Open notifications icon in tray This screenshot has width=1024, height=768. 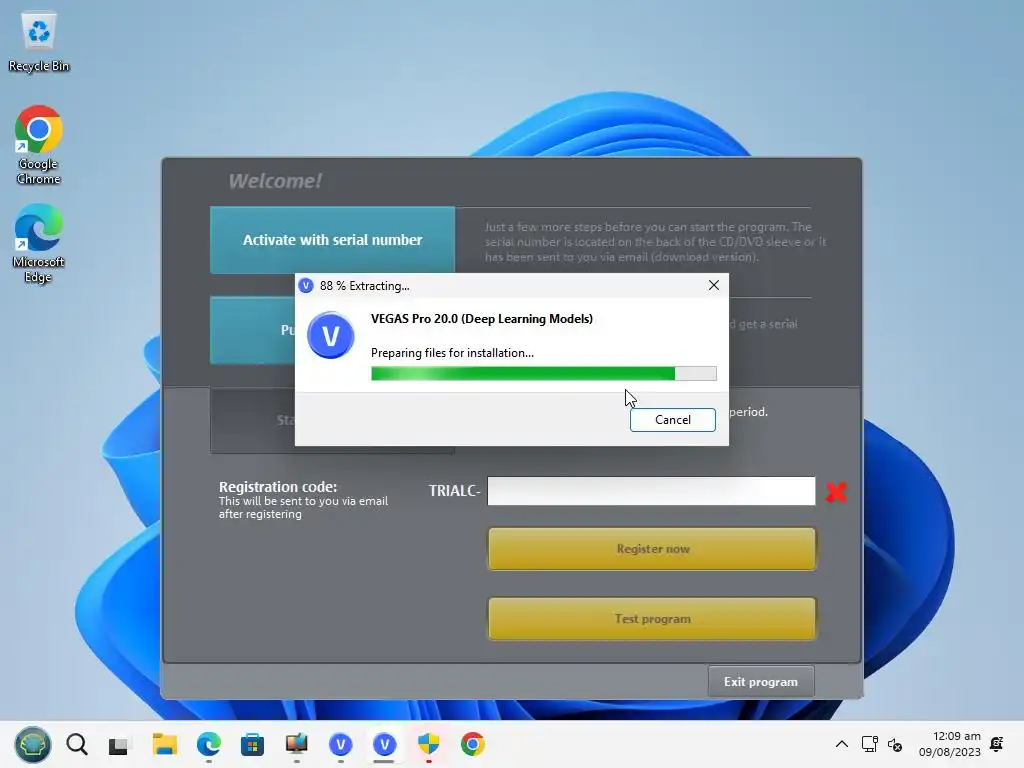pos(997,744)
